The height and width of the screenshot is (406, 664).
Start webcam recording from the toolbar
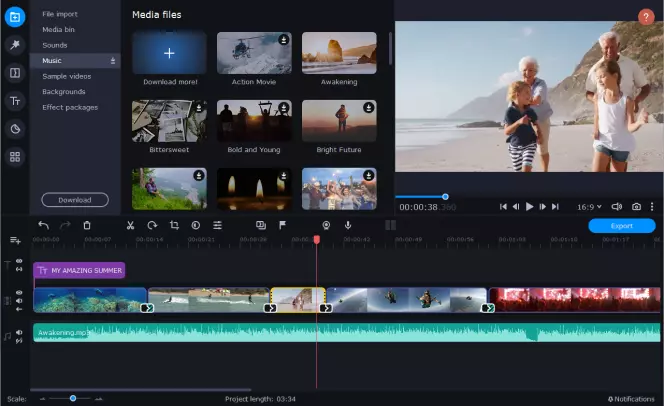pos(326,225)
